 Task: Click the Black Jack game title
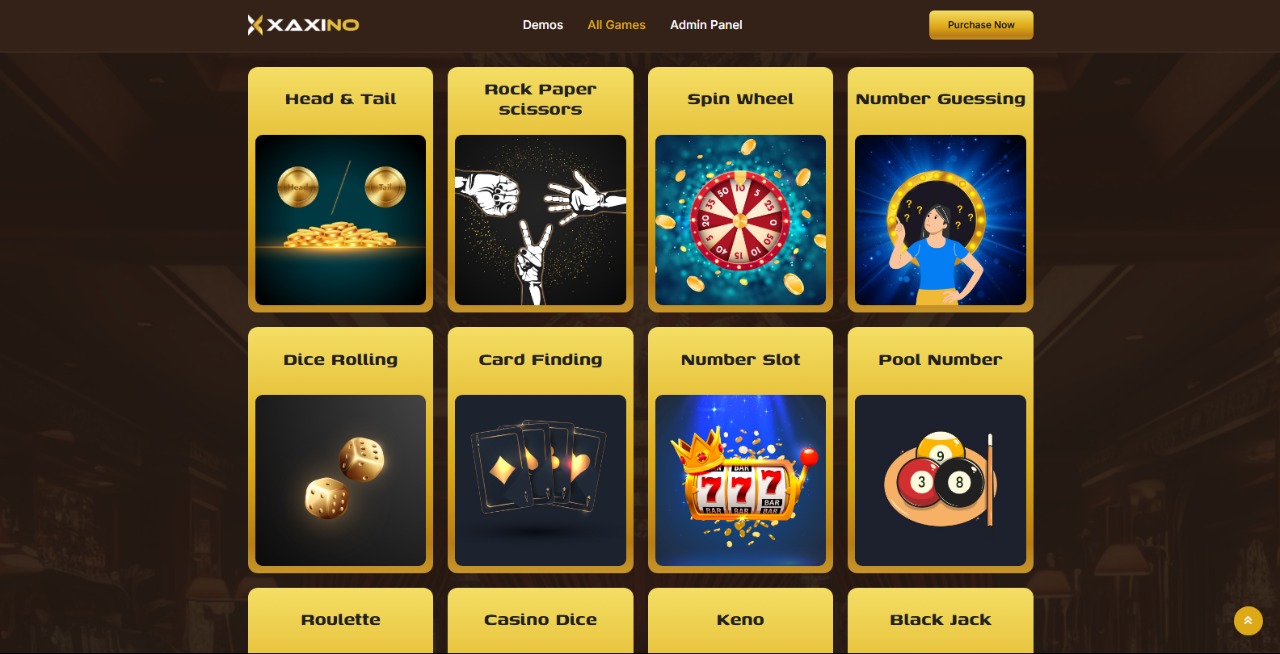[x=940, y=620]
